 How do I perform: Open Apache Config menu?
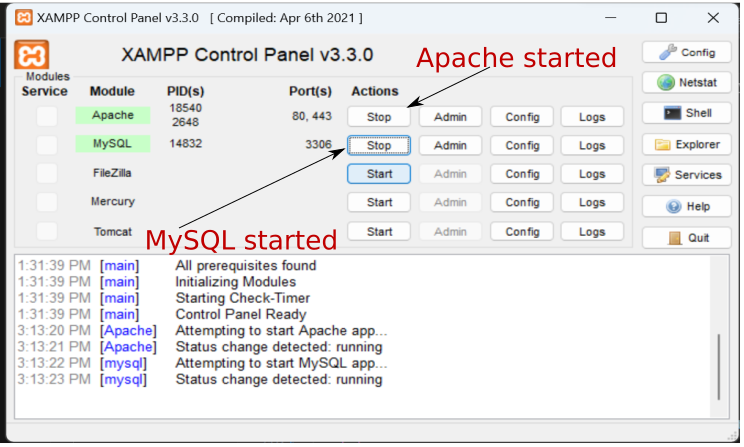(522, 117)
